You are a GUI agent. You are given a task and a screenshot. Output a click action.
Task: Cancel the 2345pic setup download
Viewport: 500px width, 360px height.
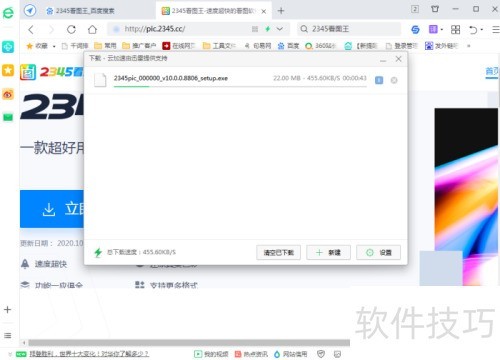(394, 80)
